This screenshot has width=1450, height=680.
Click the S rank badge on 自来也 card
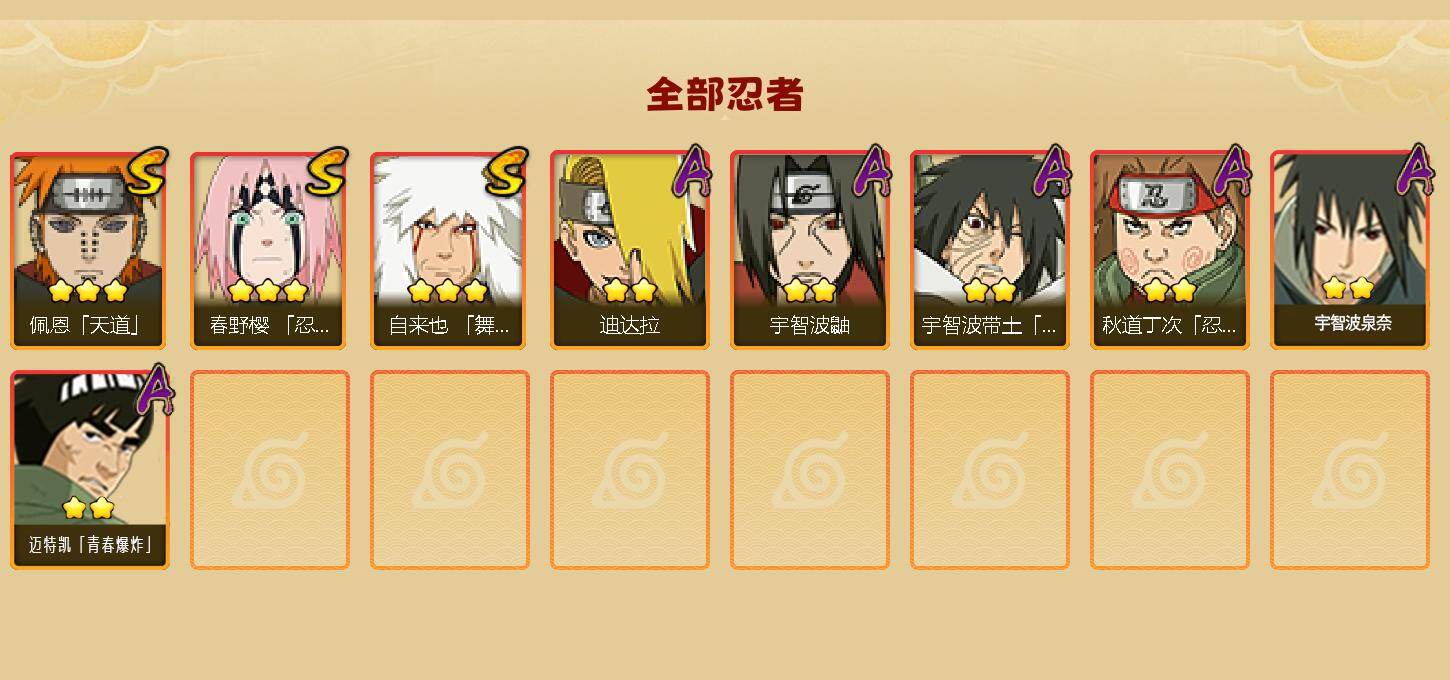click(x=507, y=172)
